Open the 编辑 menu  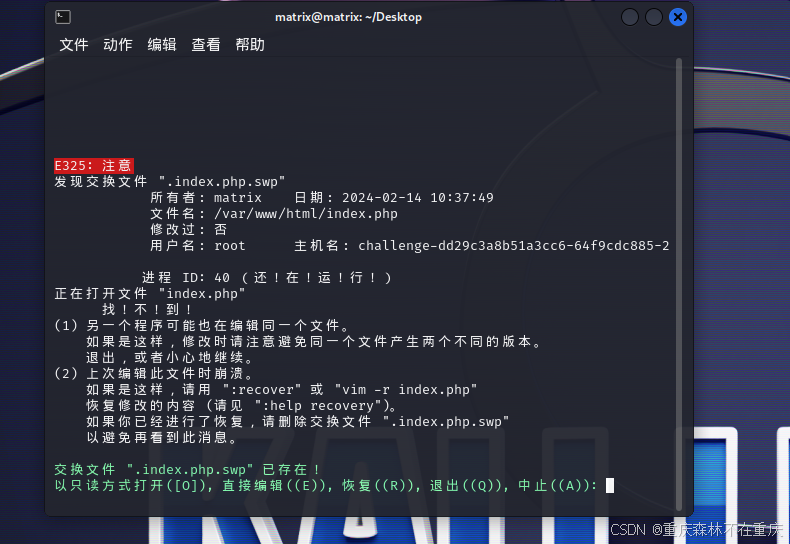click(x=162, y=45)
